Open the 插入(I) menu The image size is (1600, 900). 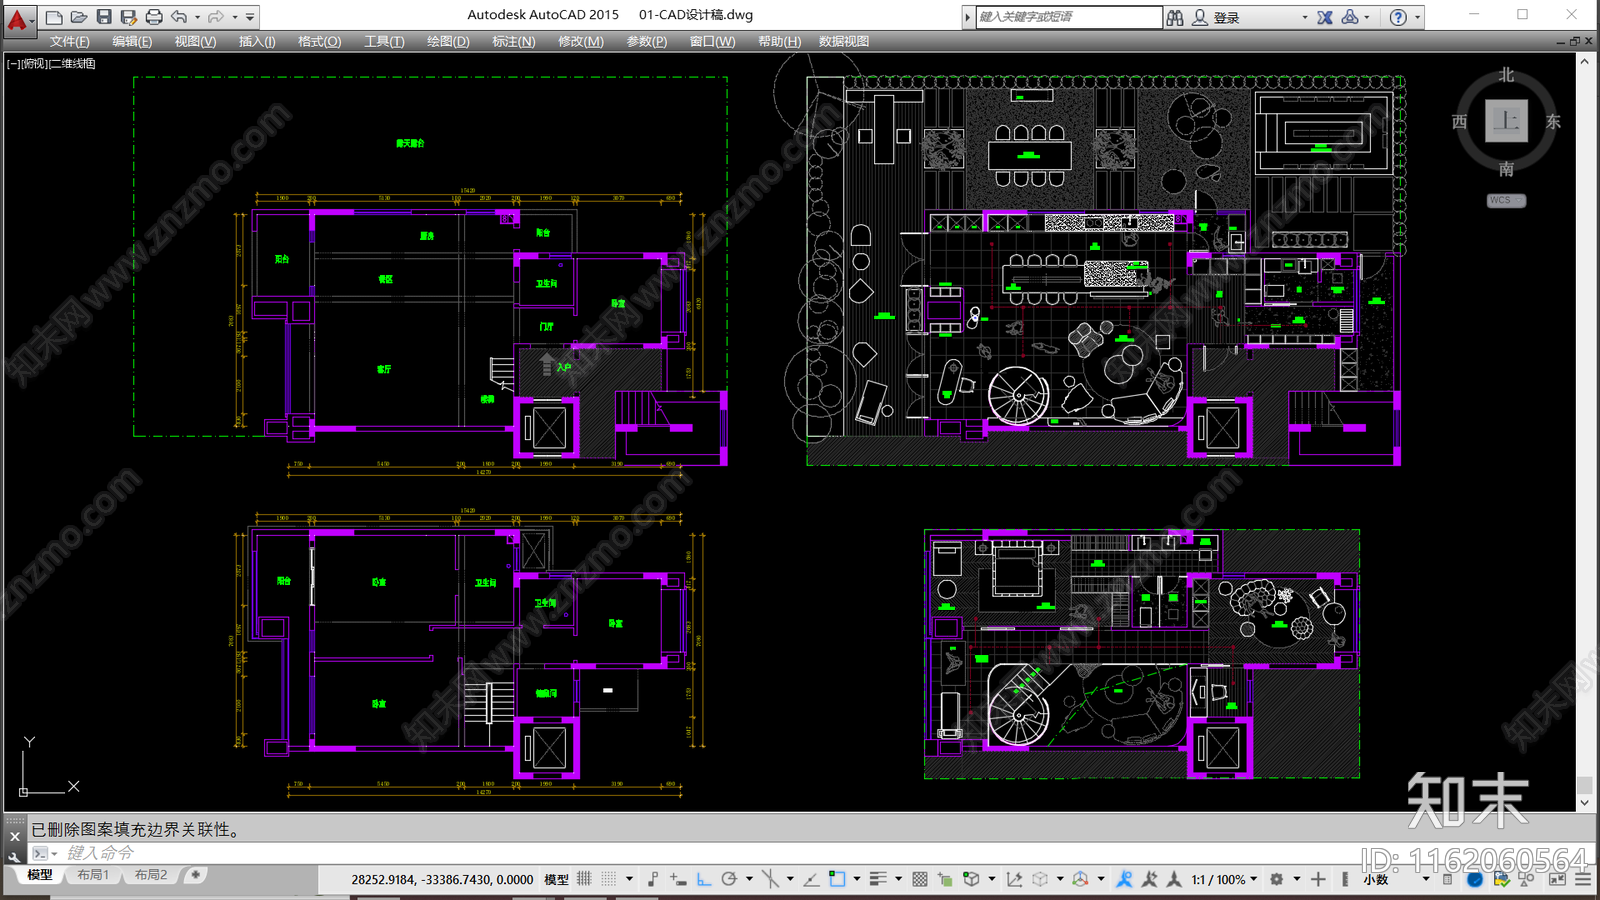(257, 41)
